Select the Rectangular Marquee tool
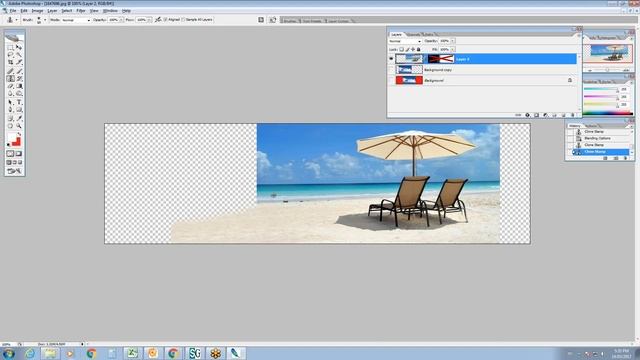The width and height of the screenshot is (640, 360). coord(11,47)
